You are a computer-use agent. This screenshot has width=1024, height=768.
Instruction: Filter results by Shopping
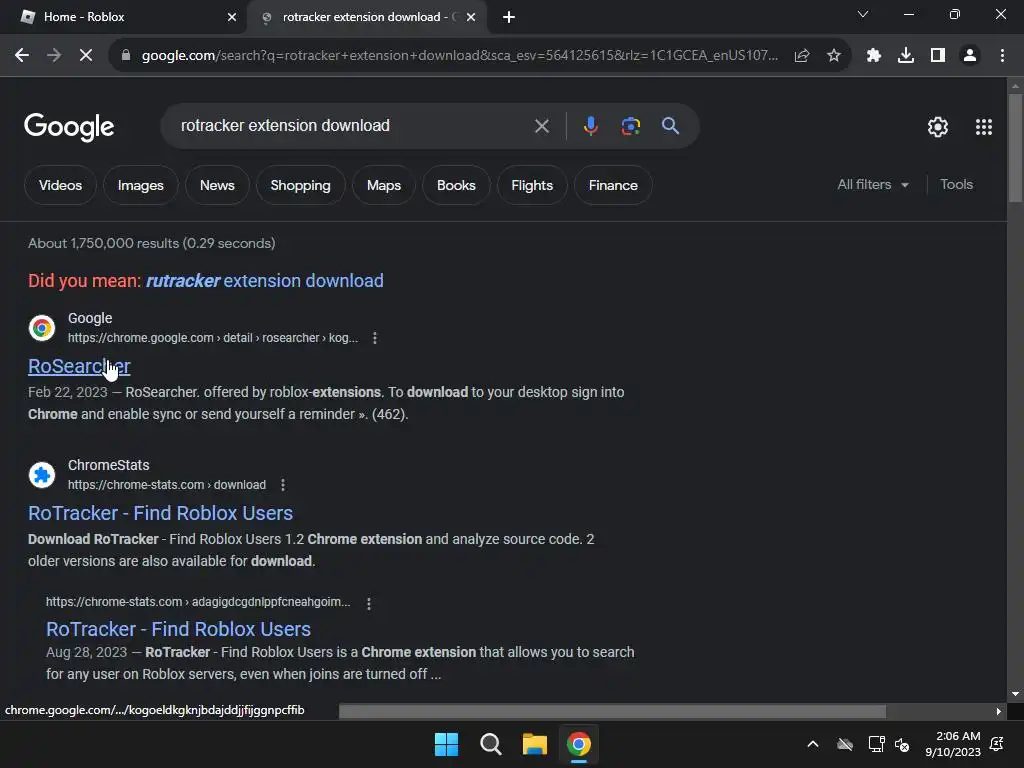point(300,185)
